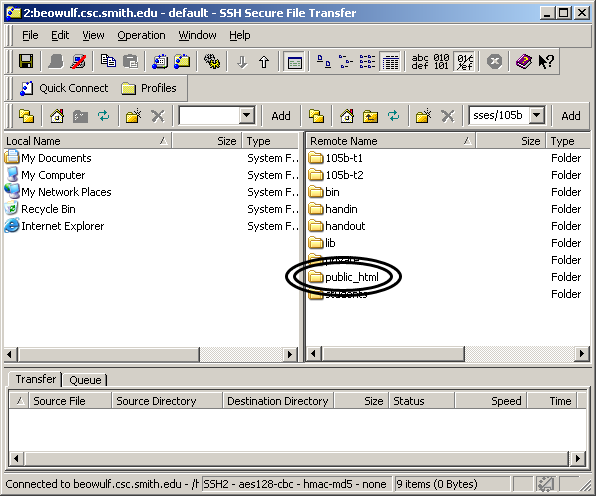Open the Help menu

[x=239, y=35]
